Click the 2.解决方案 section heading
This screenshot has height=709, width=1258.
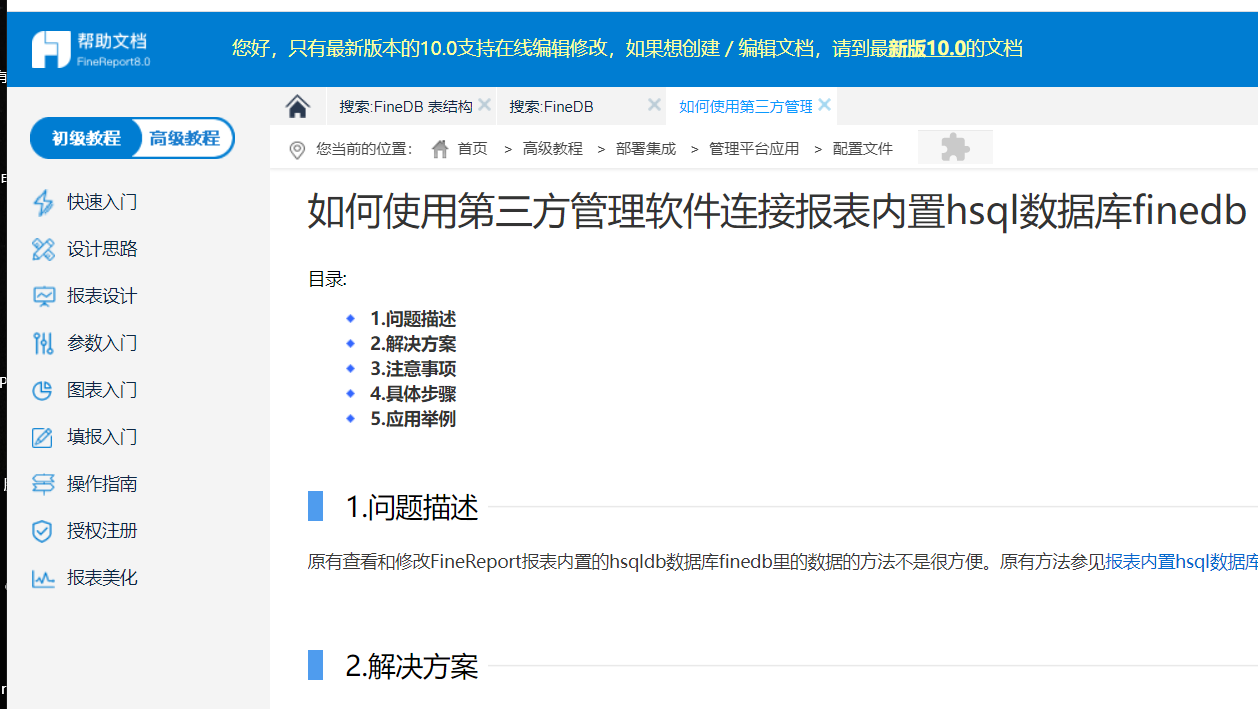(x=412, y=666)
